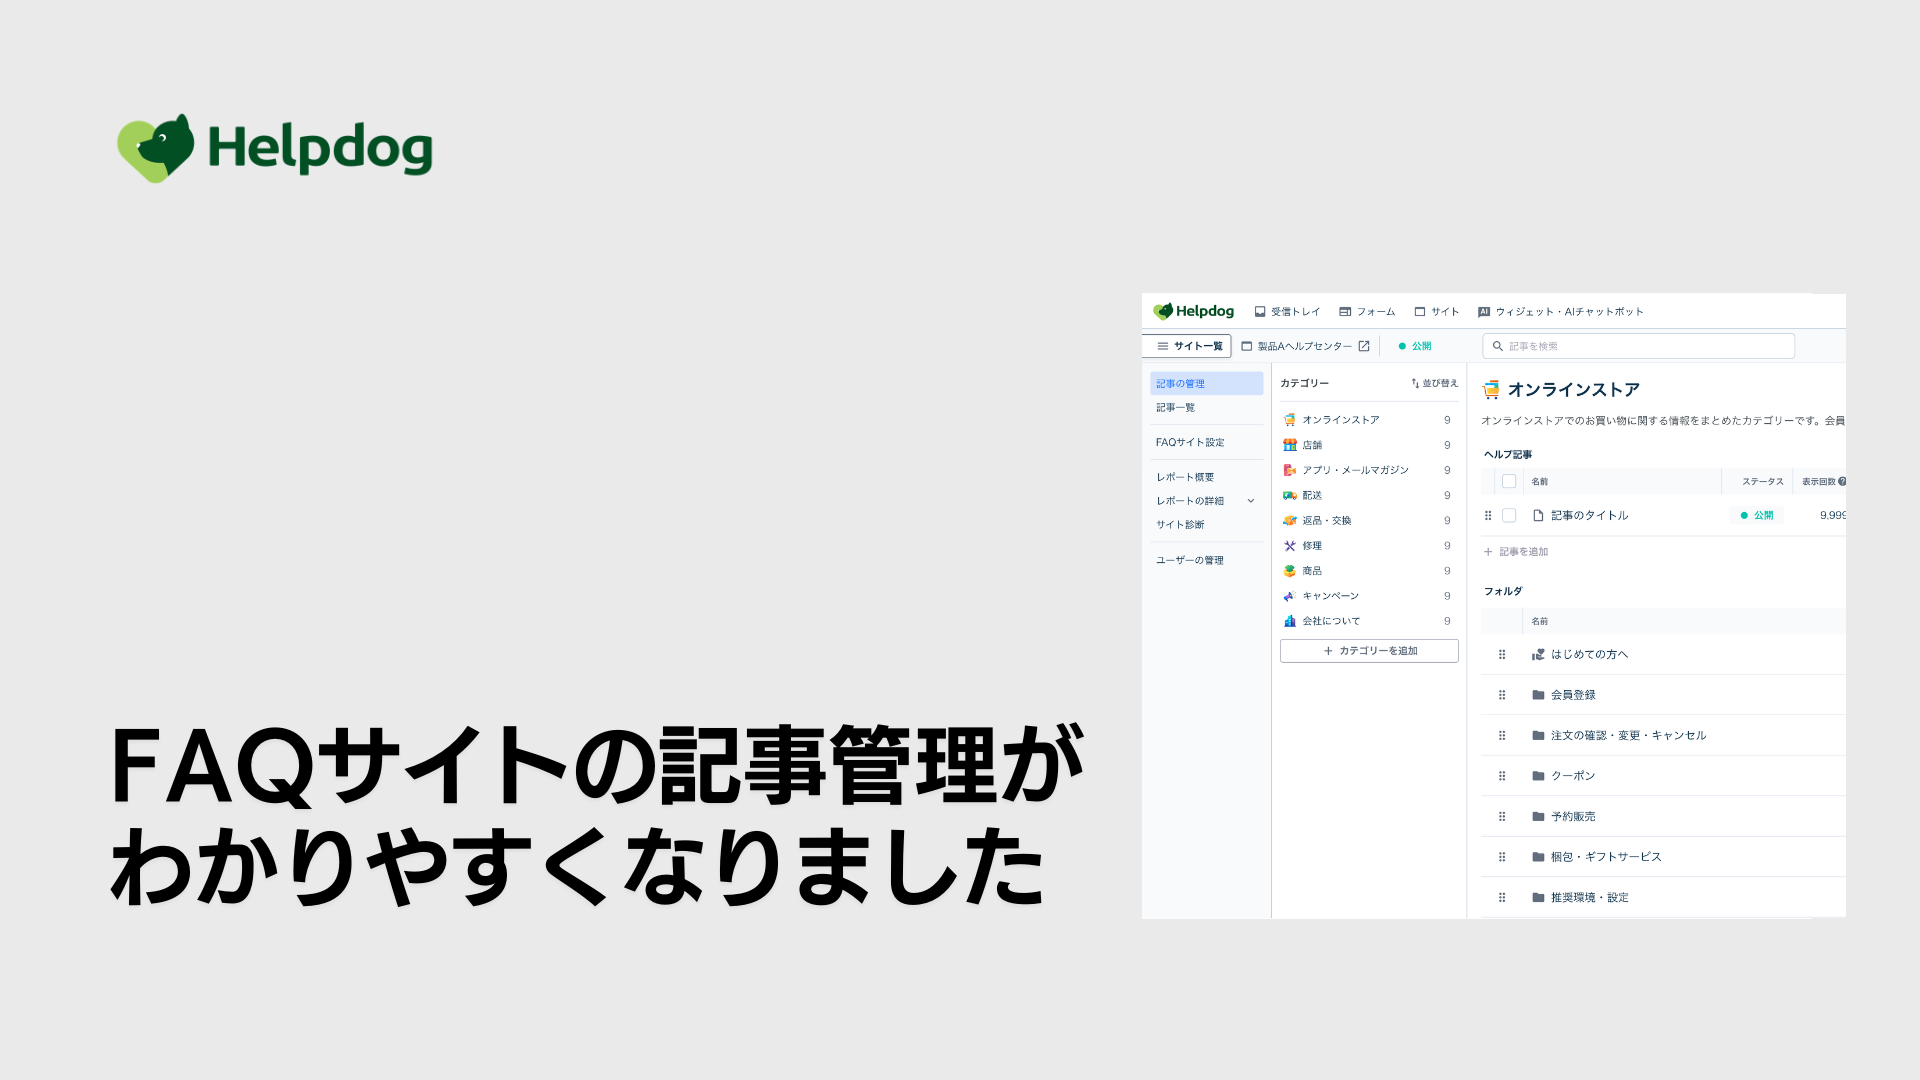This screenshot has height=1080, width=1920.
Task: Expand the レポートの詳細 sidebar chevron
Action: coord(1250,501)
